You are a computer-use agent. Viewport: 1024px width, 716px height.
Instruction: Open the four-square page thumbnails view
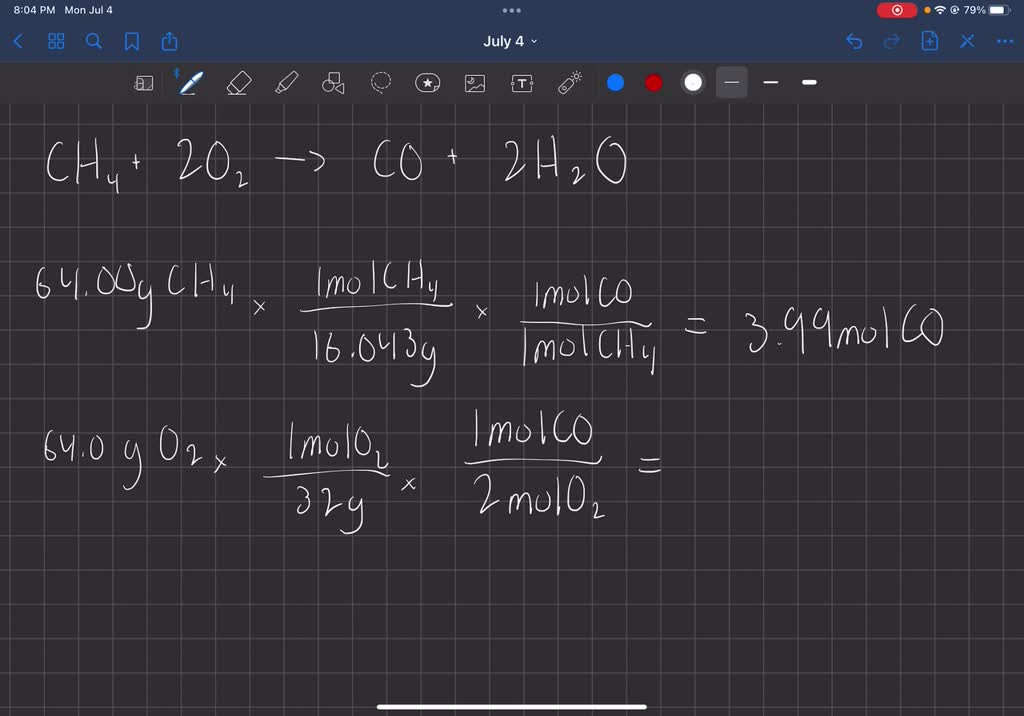coord(56,42)
